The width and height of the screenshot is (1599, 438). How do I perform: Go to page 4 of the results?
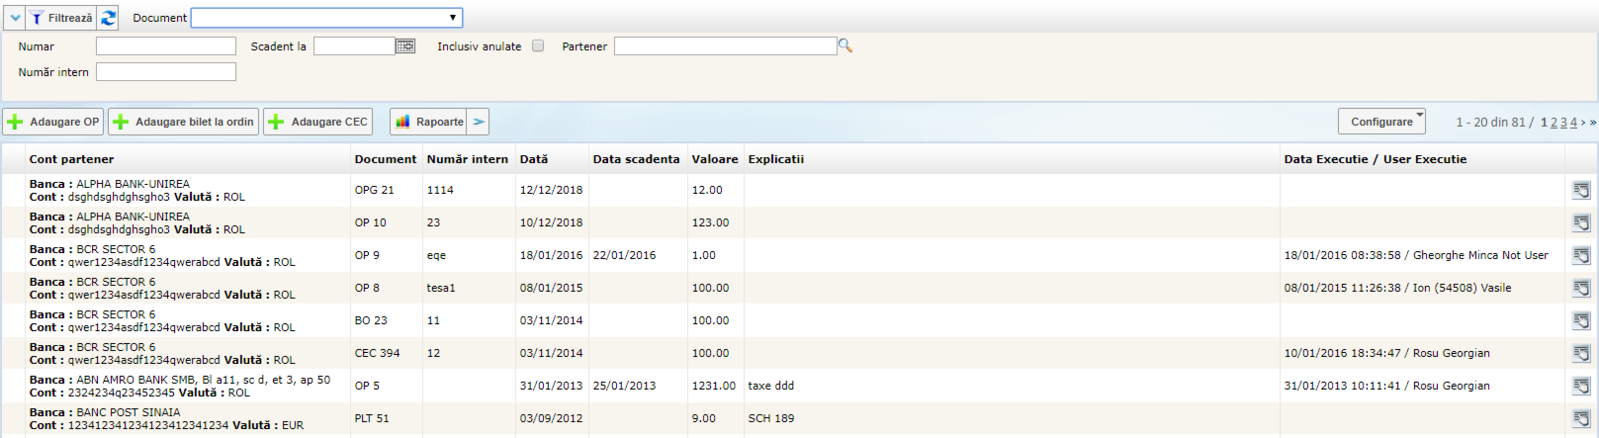[x=1573, y=123]
